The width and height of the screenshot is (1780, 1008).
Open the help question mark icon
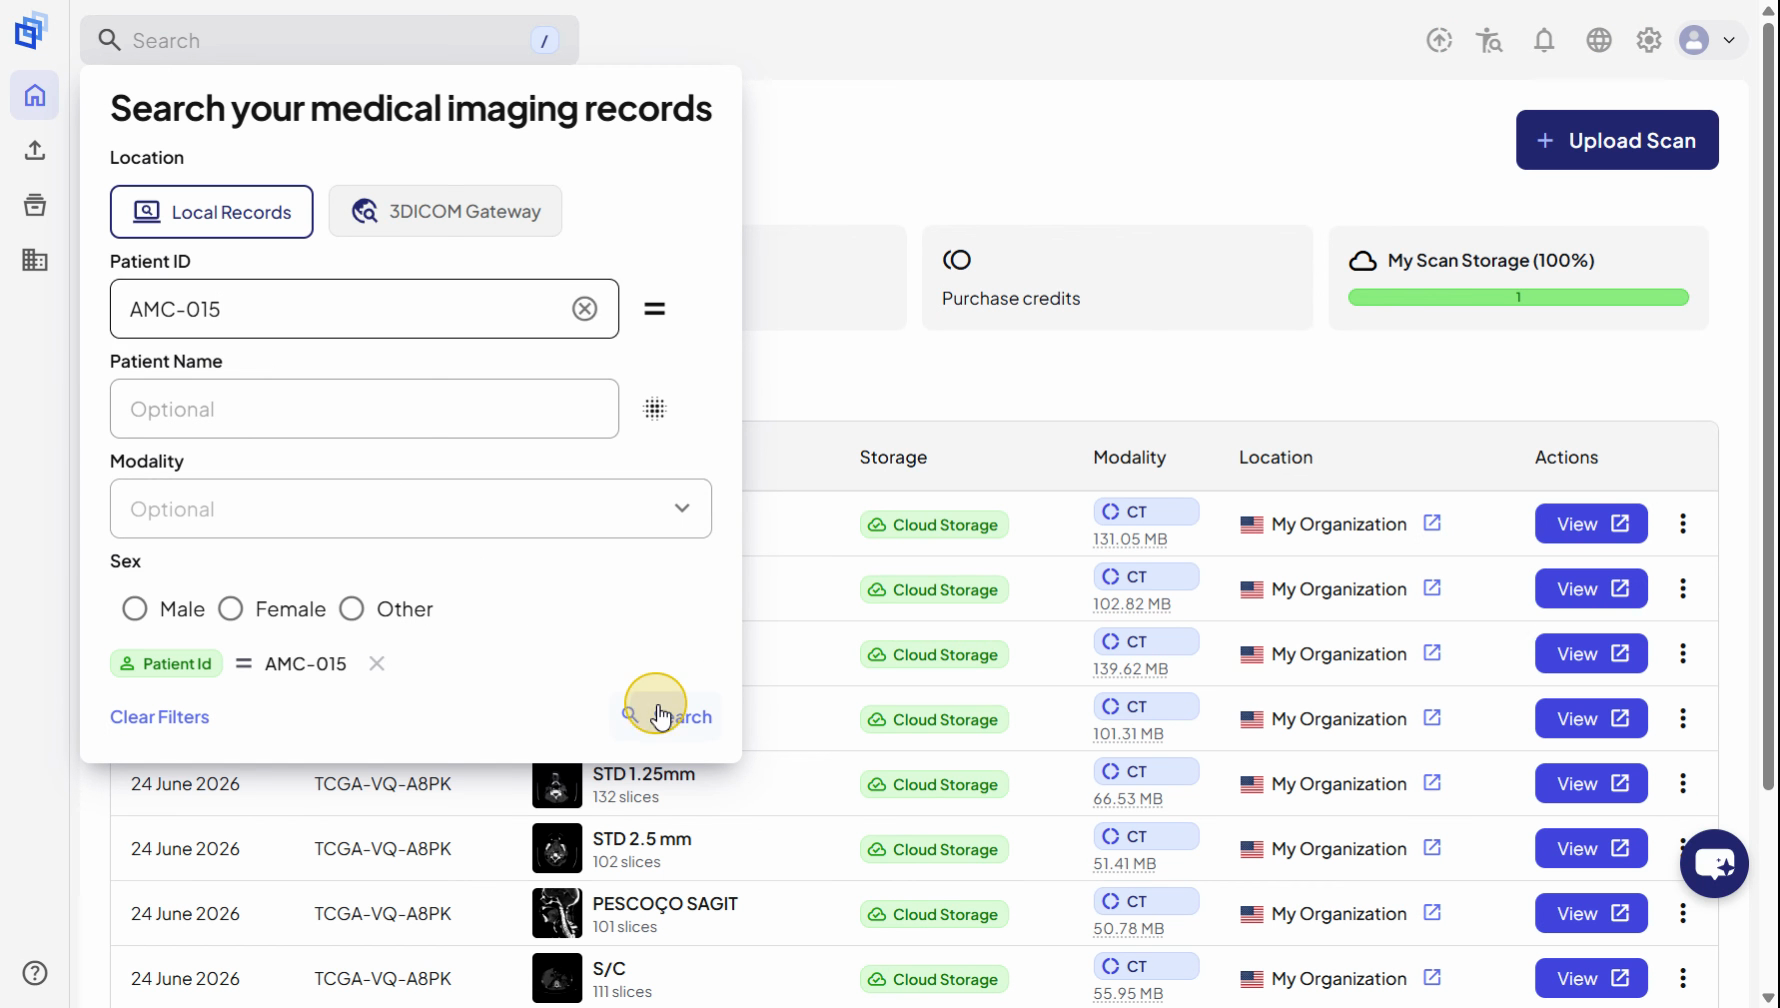tap(35, 973)
